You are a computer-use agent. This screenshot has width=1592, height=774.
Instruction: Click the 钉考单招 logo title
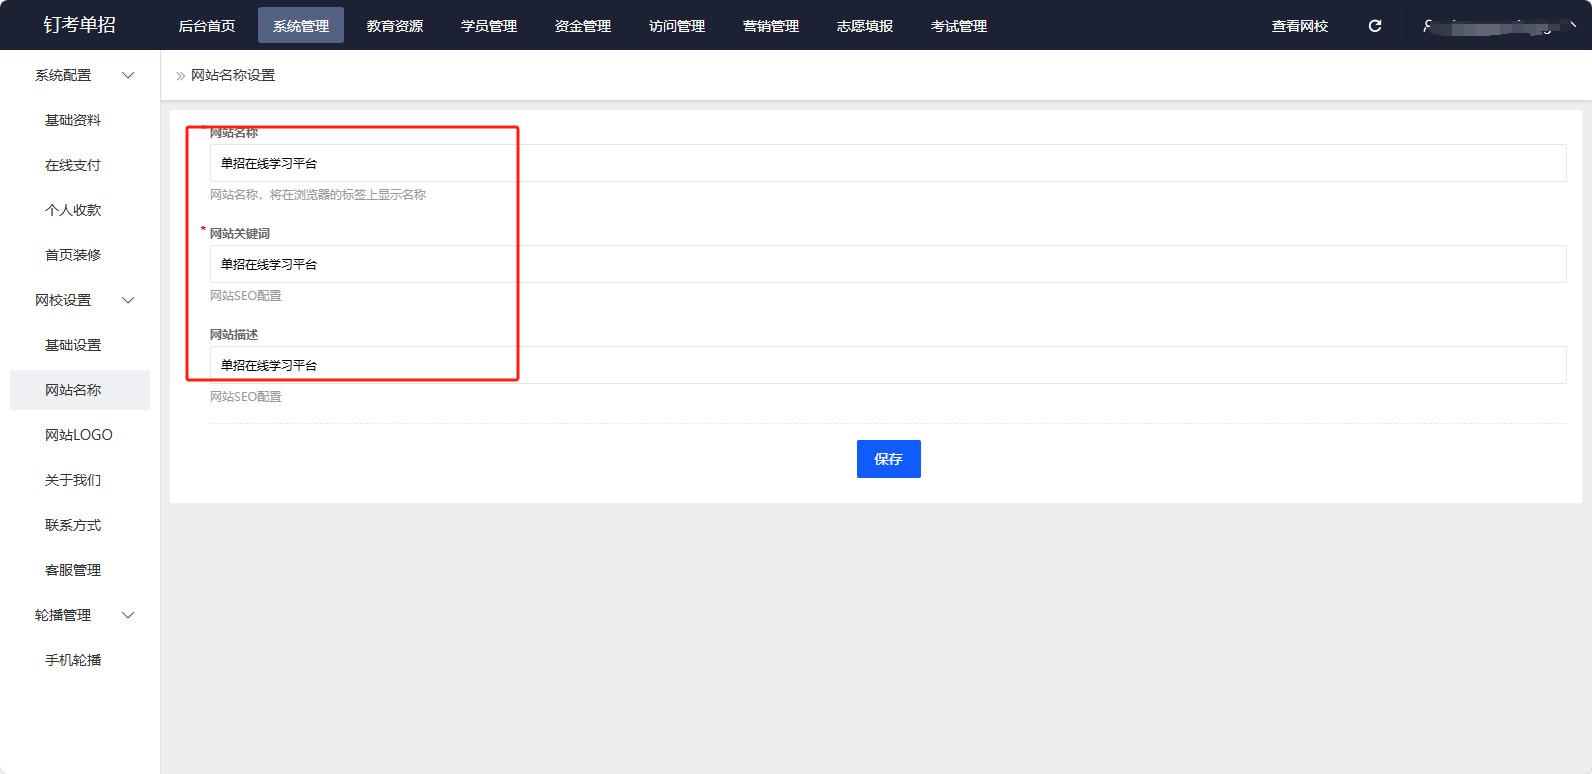point(80,25)
